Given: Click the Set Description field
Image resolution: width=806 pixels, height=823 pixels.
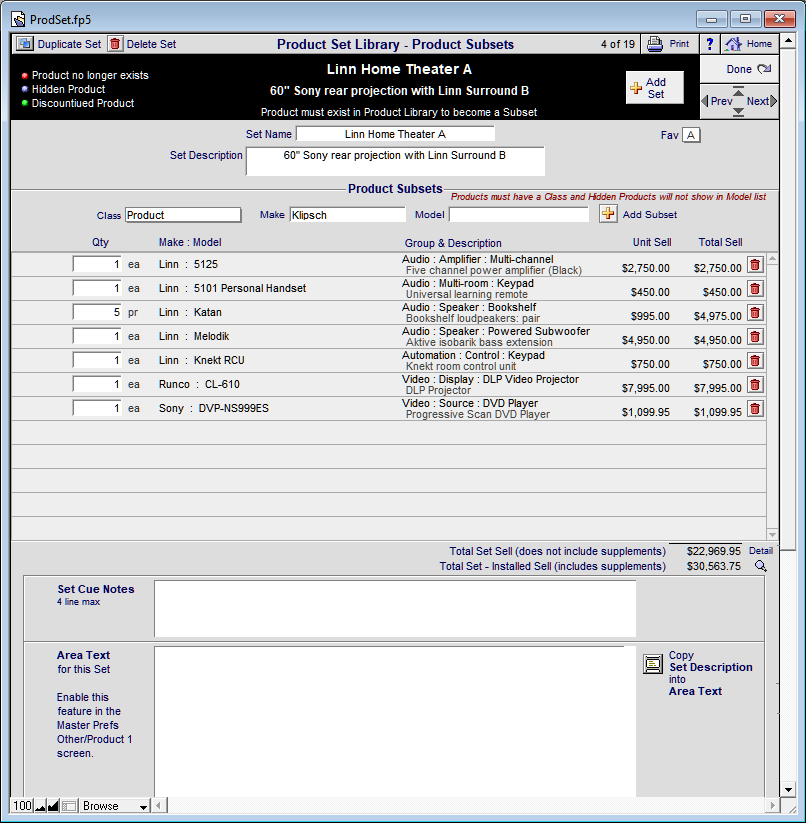Looking at the screenshot, I should [x=395, y=161].
